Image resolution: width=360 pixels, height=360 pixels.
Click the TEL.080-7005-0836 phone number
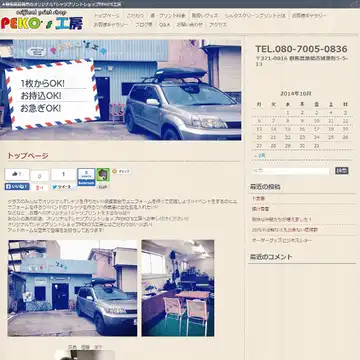pyautogui.click(x=301, y=49)
